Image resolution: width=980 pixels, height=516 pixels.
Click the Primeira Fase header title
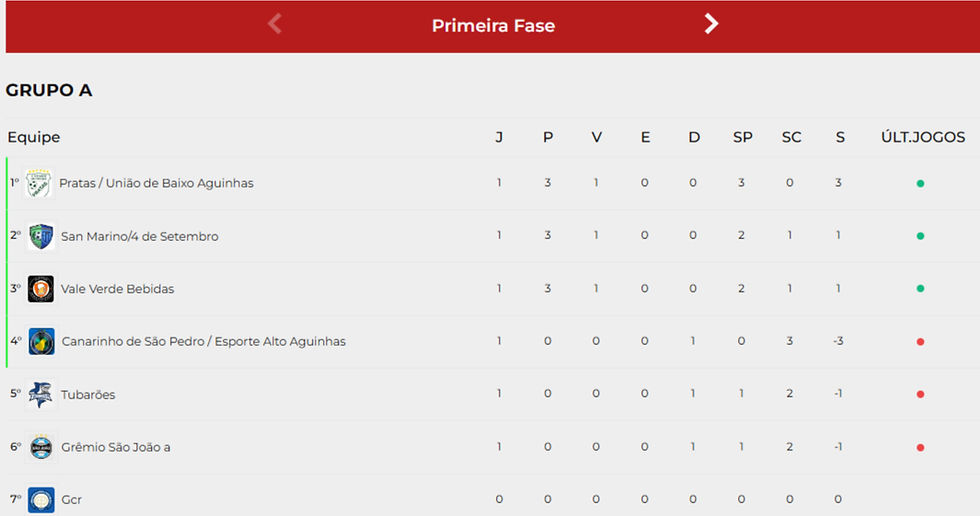[x=493, y=26]
